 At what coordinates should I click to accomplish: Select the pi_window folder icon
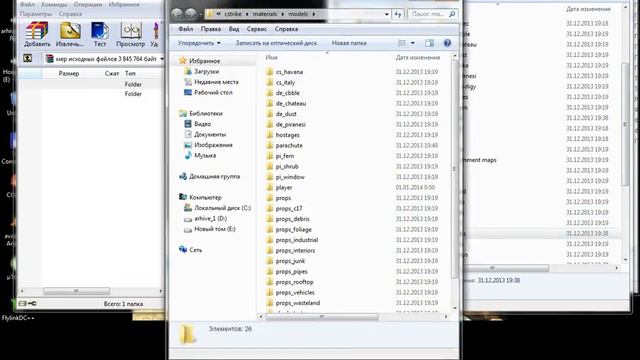269,177
